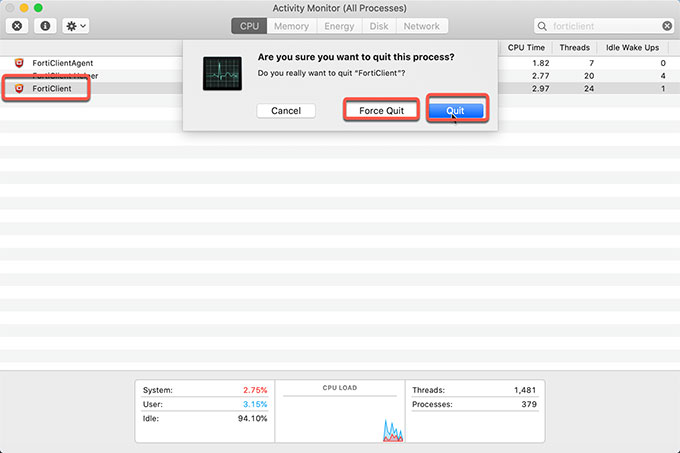Screen dimensions: 680x453
Task: Confirm with the blue Quit button
Action: [456, 110]
